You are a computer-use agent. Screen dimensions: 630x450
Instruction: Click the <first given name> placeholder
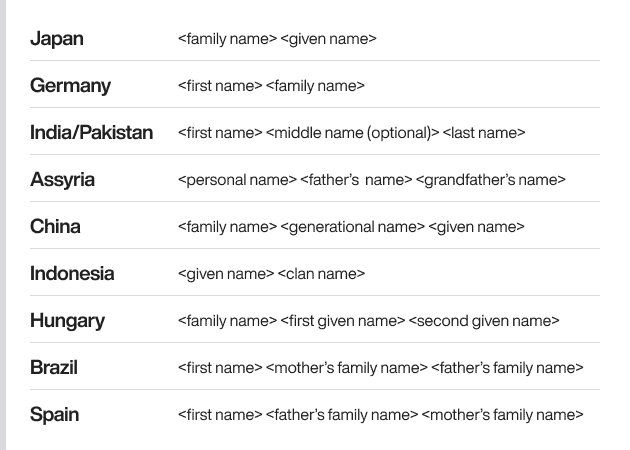[343, 321]
